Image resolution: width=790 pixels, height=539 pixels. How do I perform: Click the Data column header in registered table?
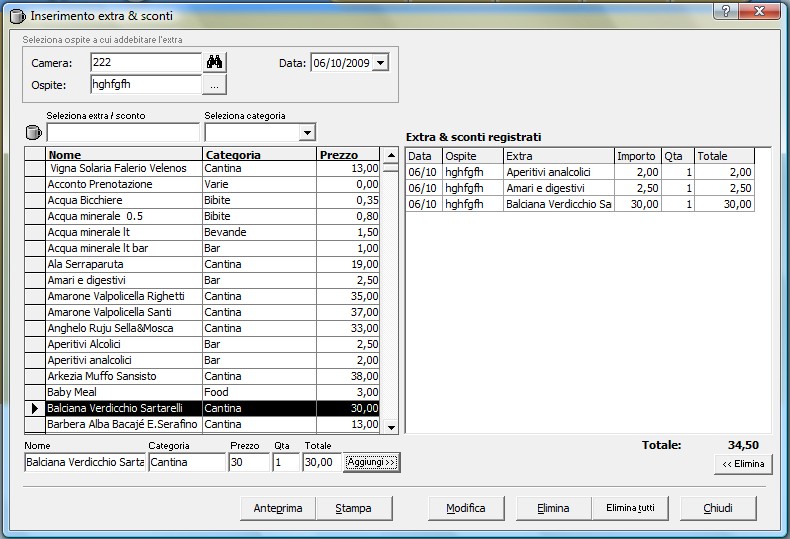(424, 156)
